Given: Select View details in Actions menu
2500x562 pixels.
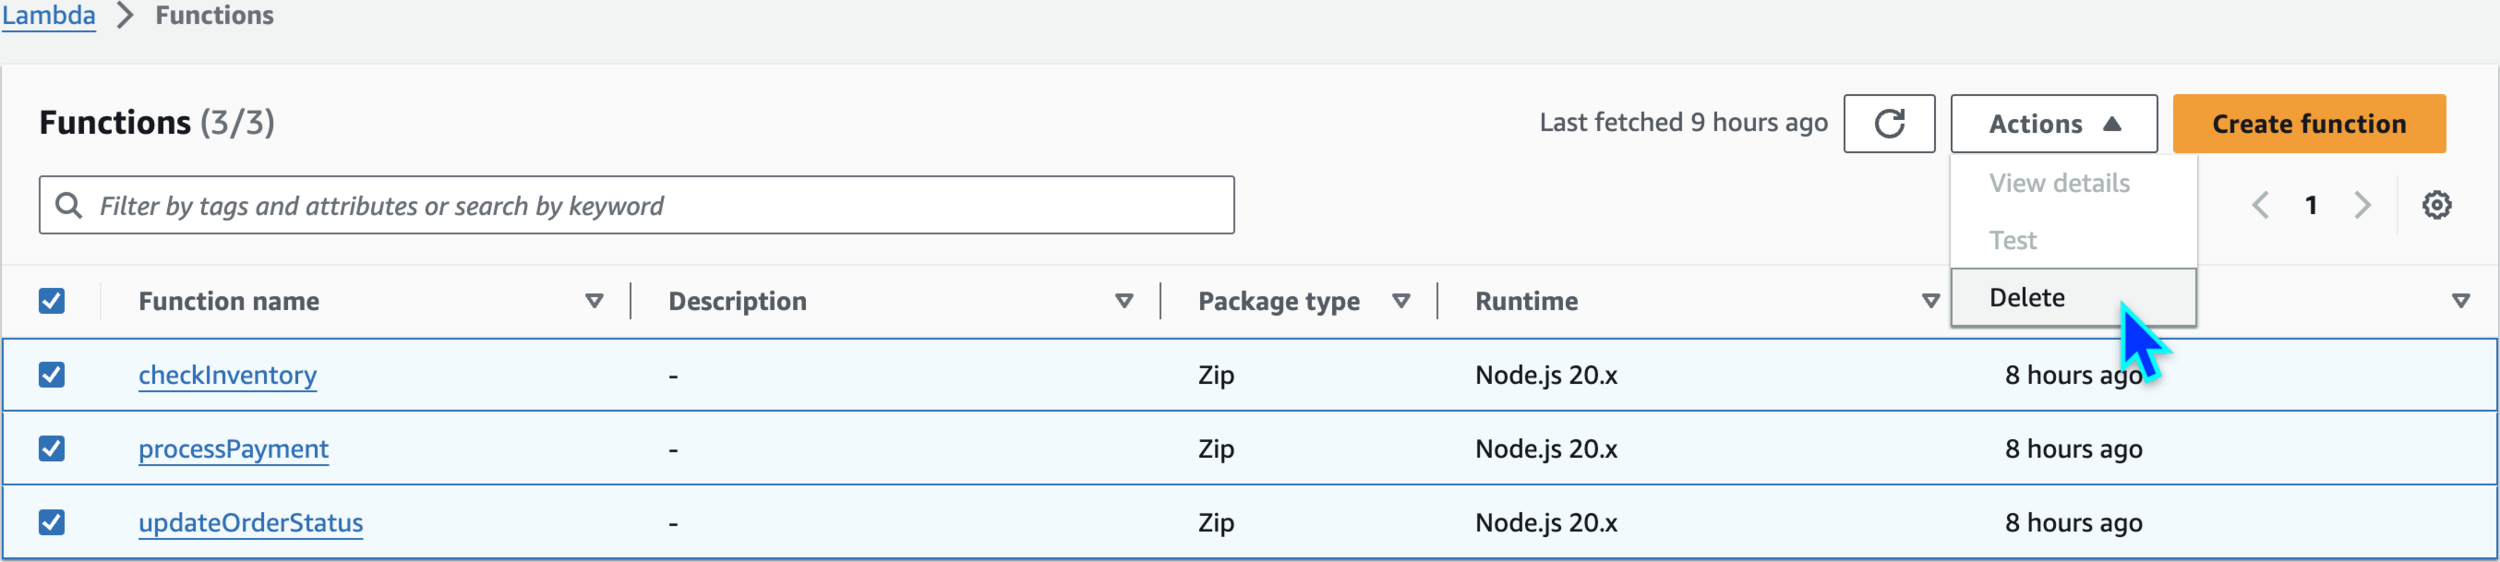Looking at the screenshot, I should (x=2059, y=183).
